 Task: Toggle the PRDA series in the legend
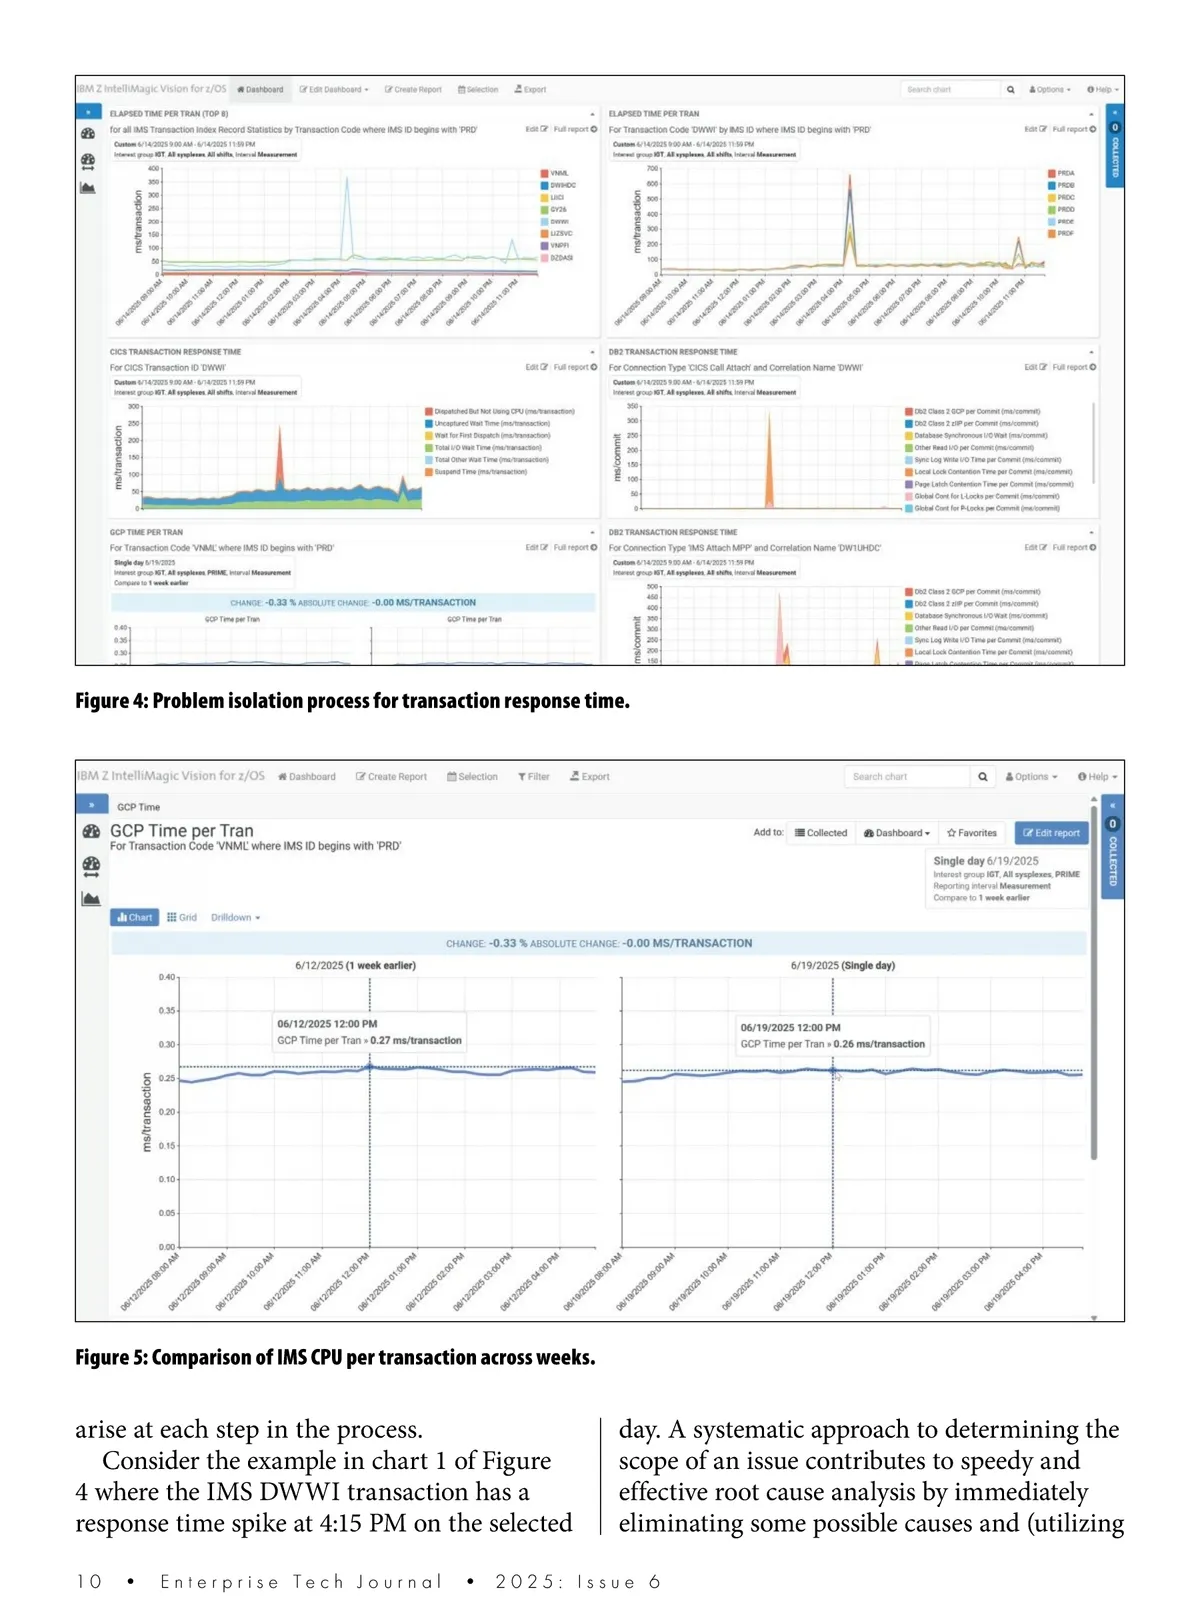pos(1052,173)
